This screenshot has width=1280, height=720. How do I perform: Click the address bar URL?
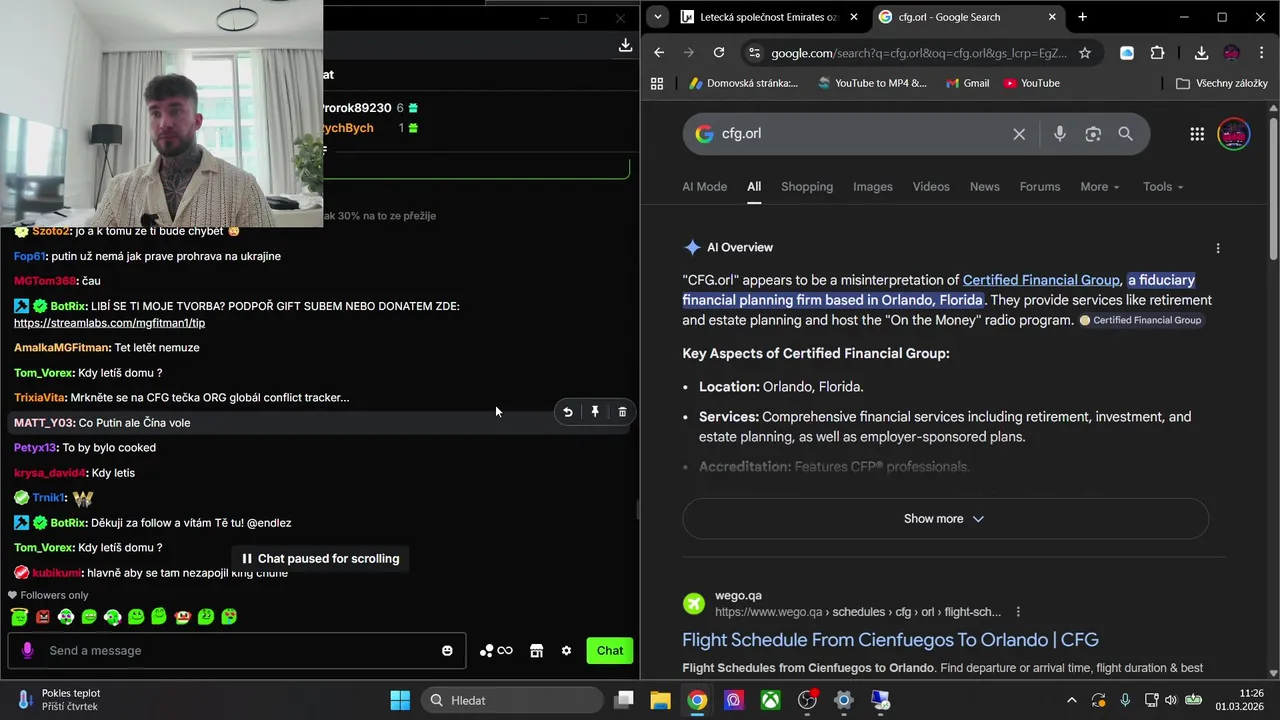919,53
